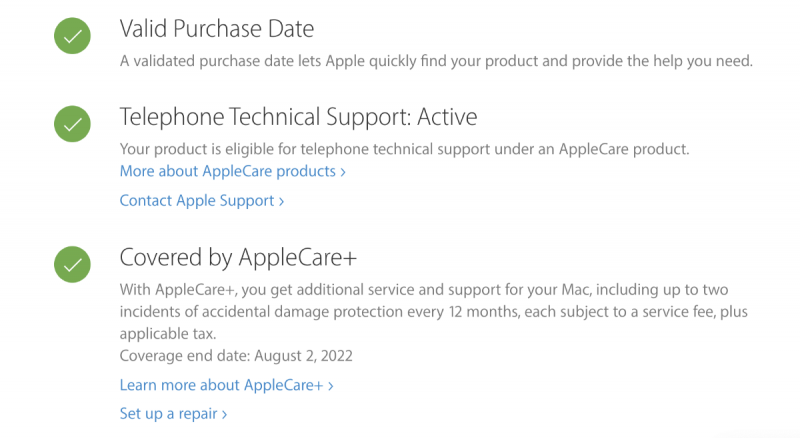This screenshot has width=800, height=438.
Task: Click the chevron after Set up a repair
Action: [225, 413]
